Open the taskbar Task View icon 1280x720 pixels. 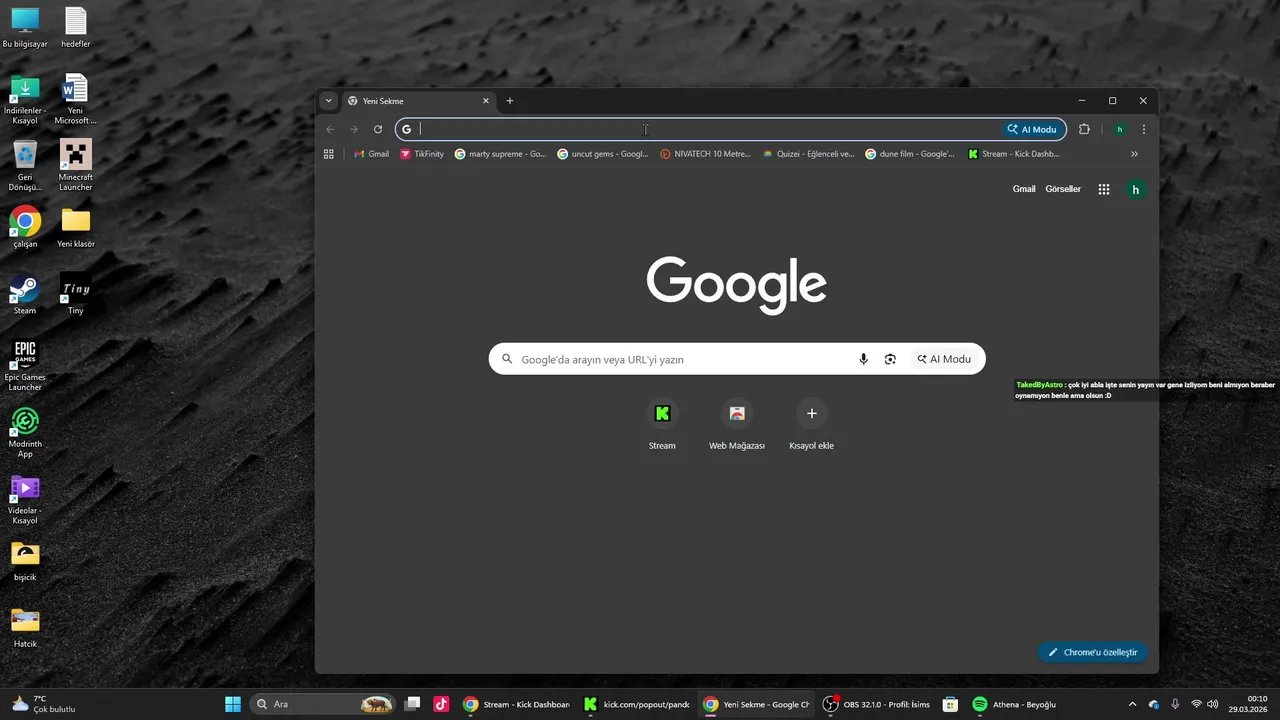pos(412,704)
